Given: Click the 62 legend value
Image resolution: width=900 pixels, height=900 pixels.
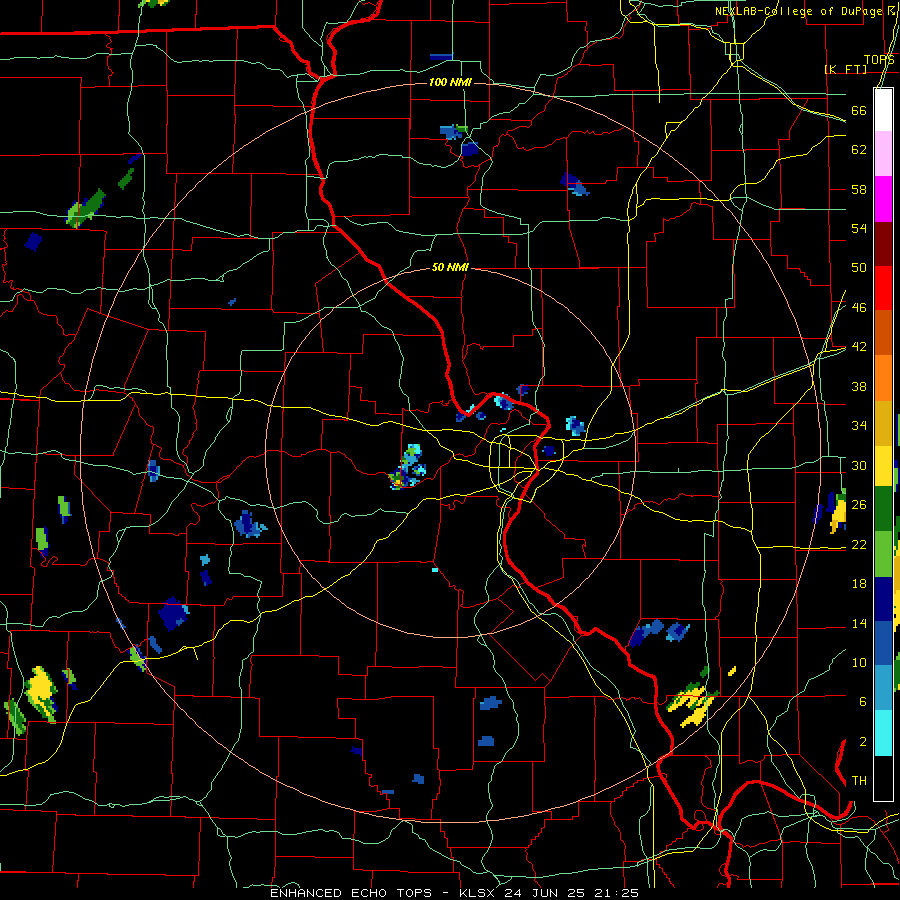Looking at the screenshot, I should (859, 150).
